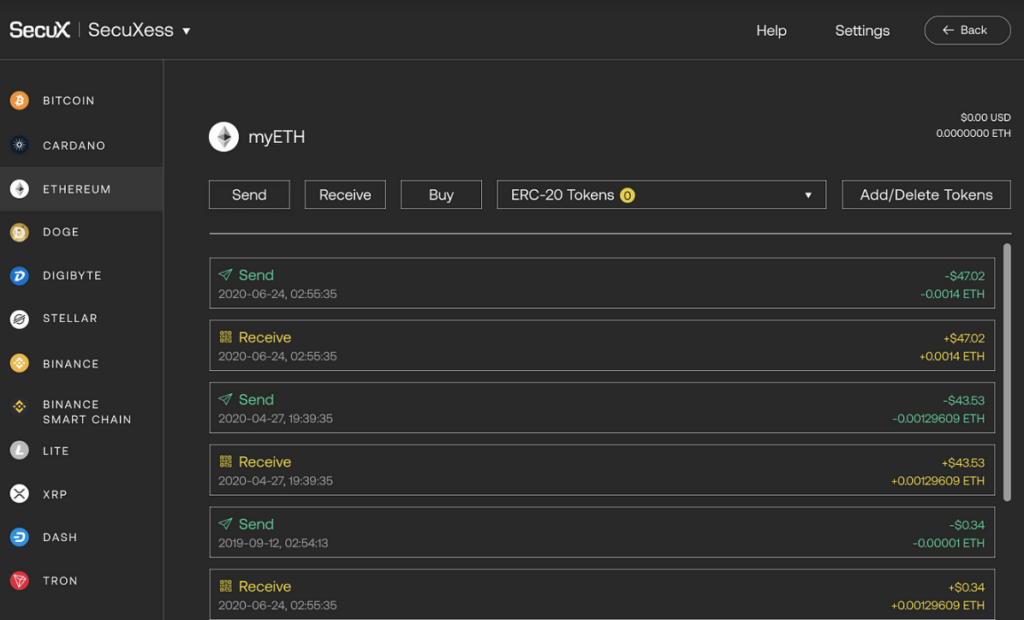This screenshot has height=620, width=1024.
Task: Switch to the Settings page
Action: [862, 31]
